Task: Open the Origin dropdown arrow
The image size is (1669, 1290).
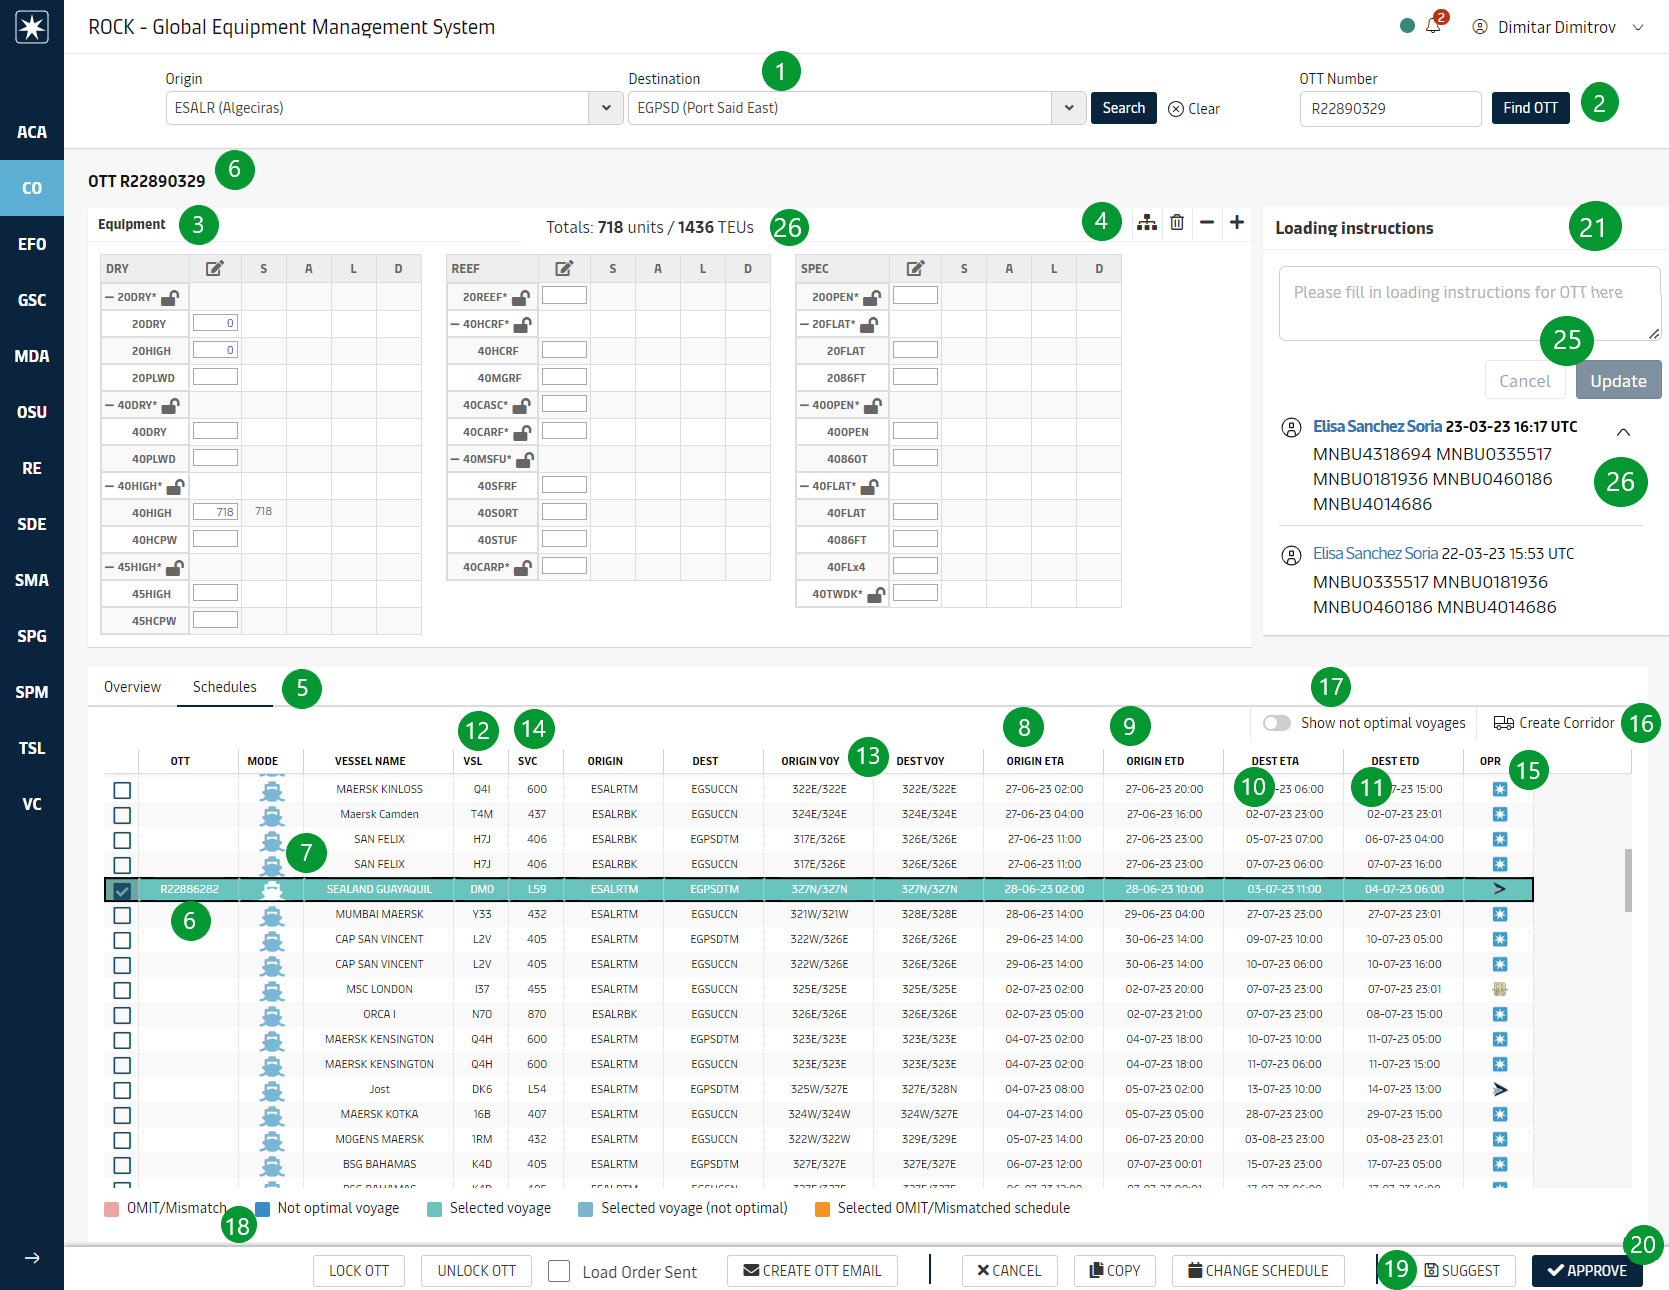Action: click(606, 108)
